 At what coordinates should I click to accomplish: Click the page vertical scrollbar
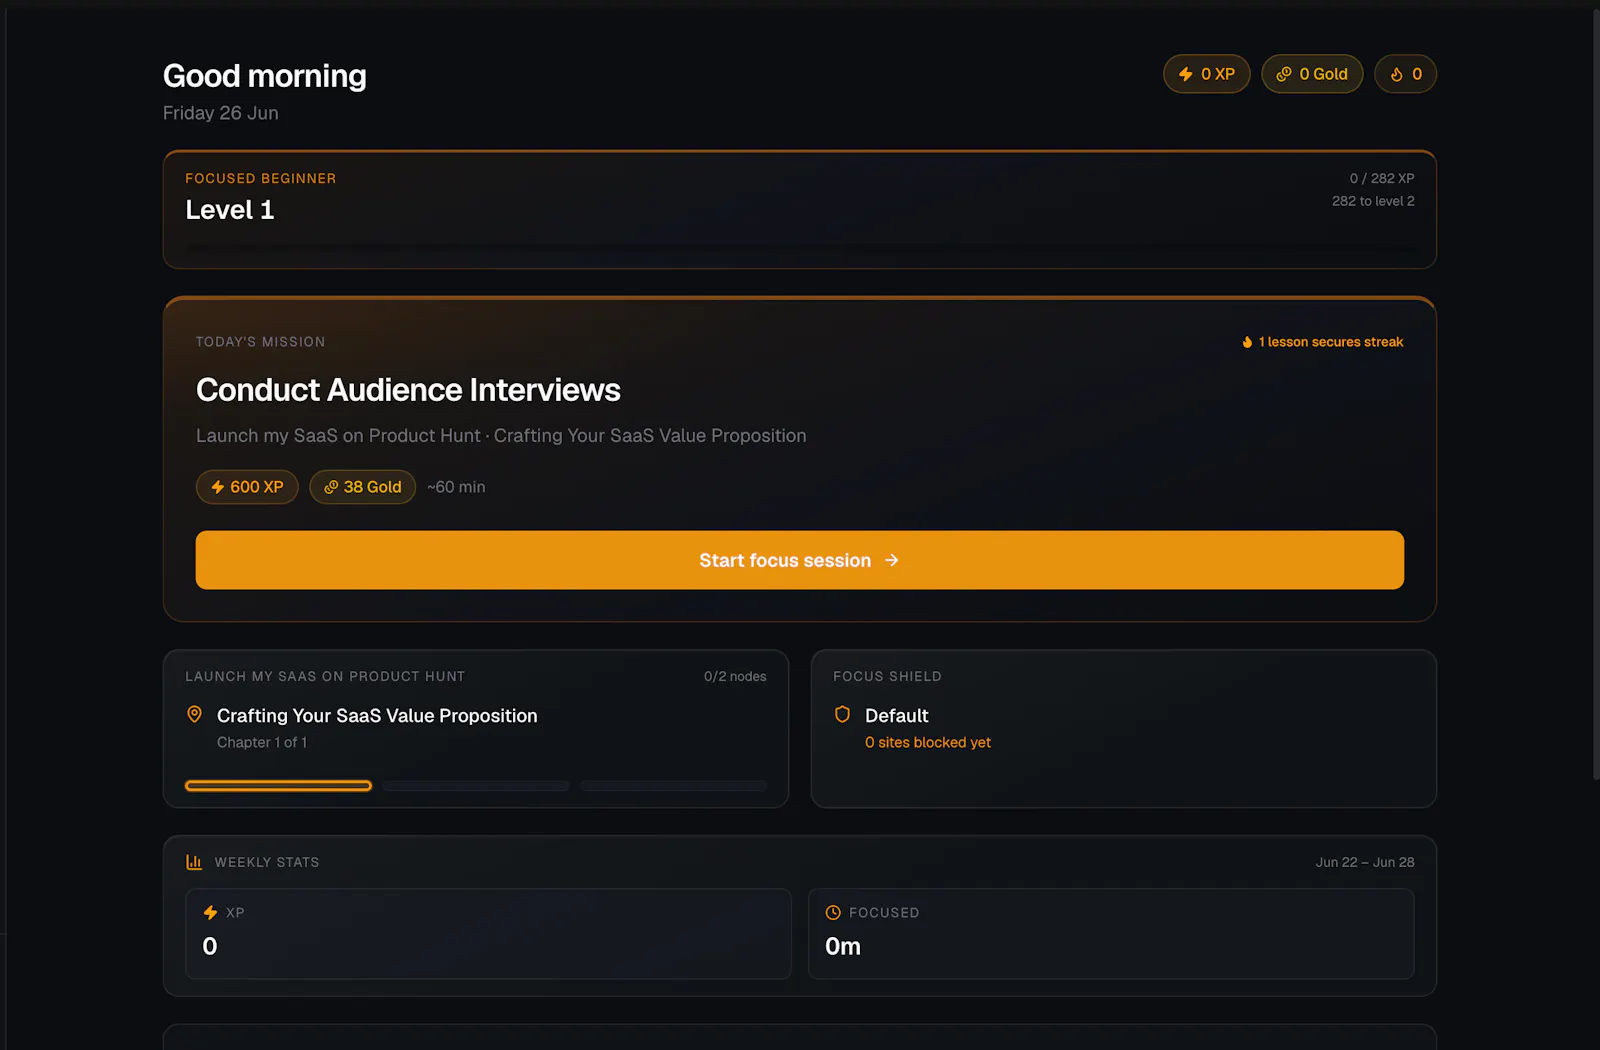pos(1596,395)
